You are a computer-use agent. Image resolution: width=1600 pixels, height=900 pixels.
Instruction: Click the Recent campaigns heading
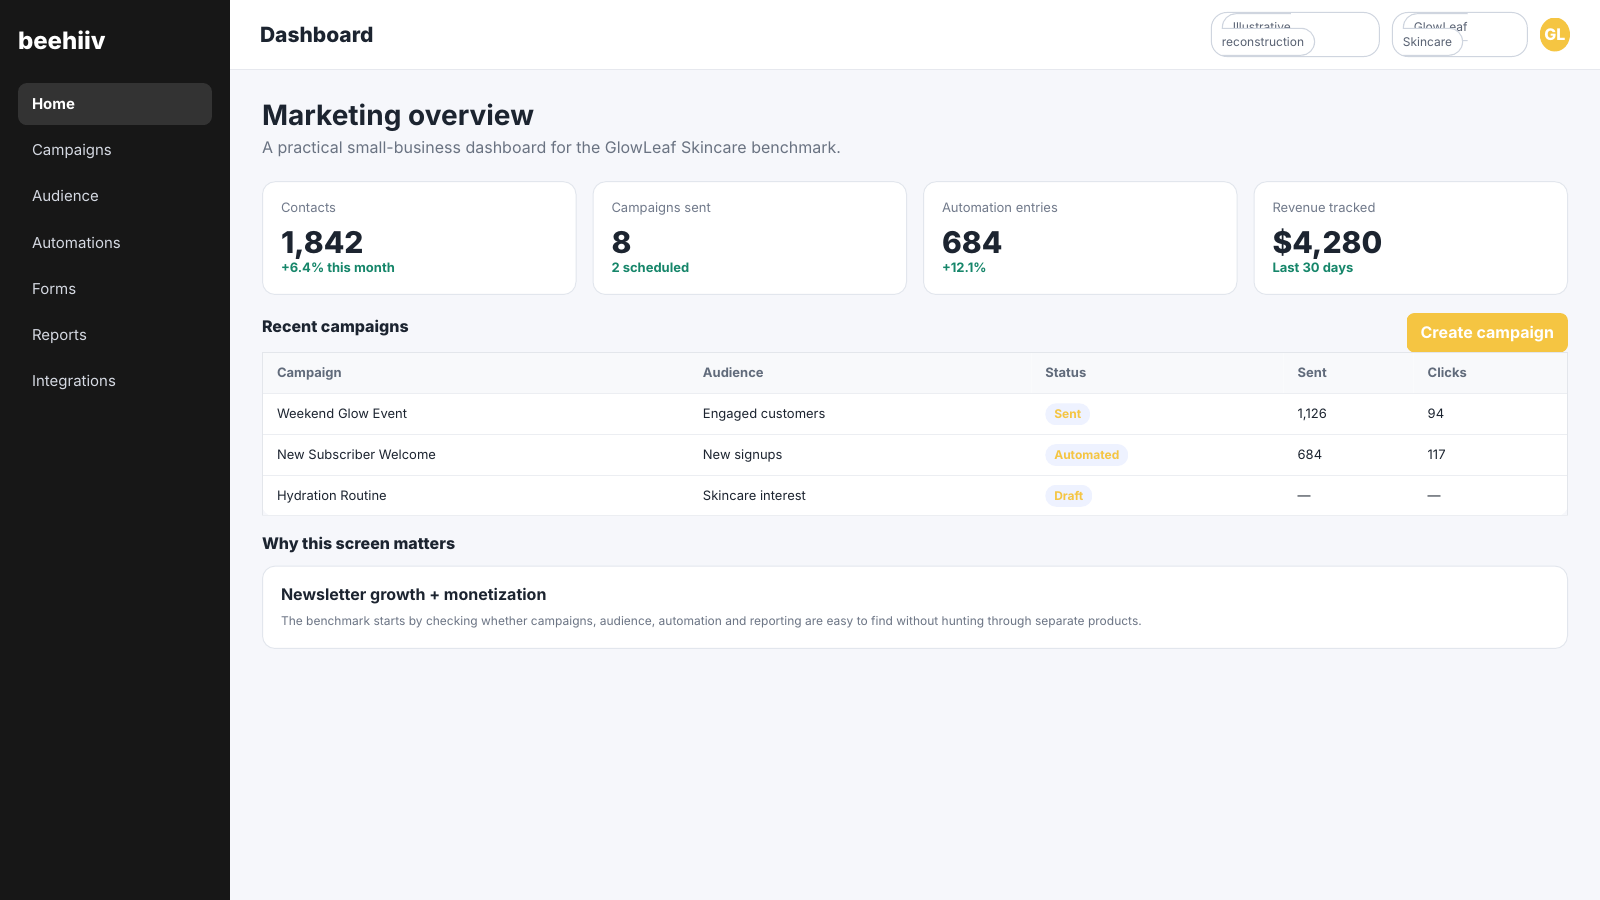(335, 327)
